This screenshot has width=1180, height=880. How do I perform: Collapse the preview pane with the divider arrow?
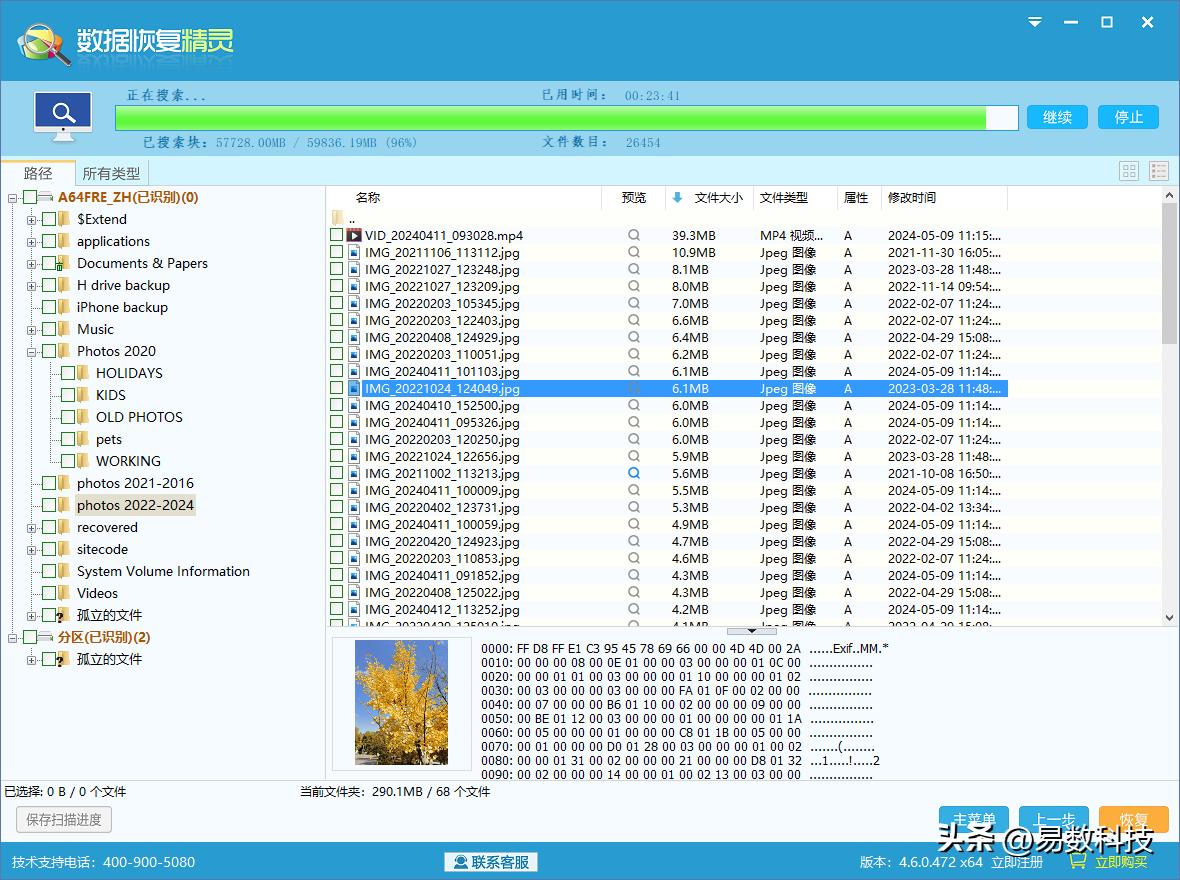click(752, 631)
